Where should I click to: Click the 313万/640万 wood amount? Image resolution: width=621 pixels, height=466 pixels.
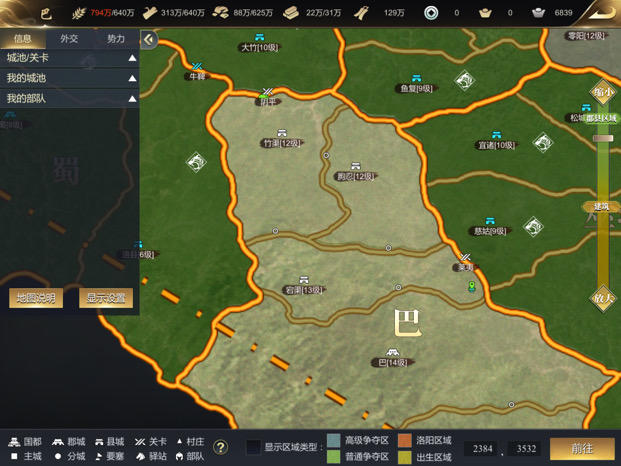click(x=183, y=13)
